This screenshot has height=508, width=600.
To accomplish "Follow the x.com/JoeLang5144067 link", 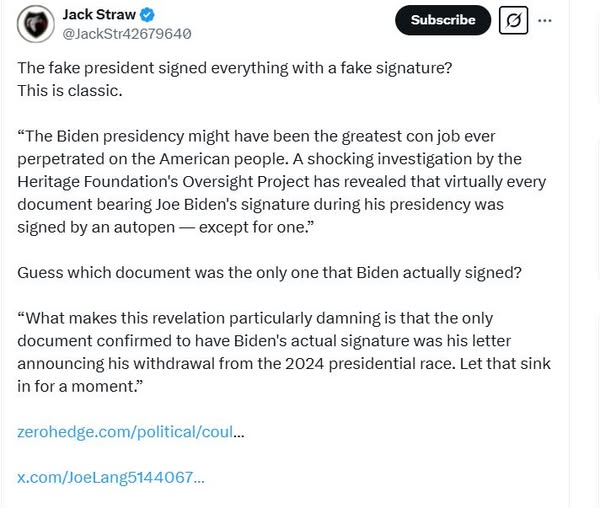I will [x=110, y=477].
